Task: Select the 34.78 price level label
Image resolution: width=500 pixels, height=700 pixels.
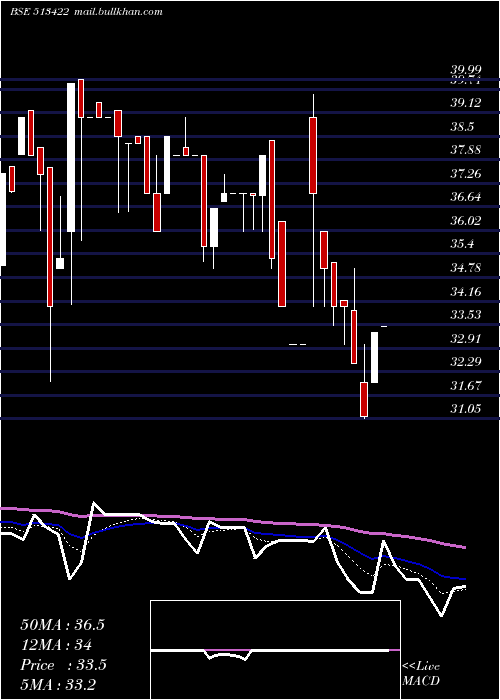Action: click(466, 268)
